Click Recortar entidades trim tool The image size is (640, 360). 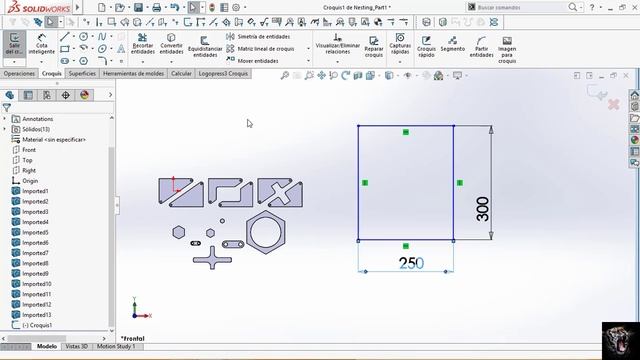[x=142, y=44]
